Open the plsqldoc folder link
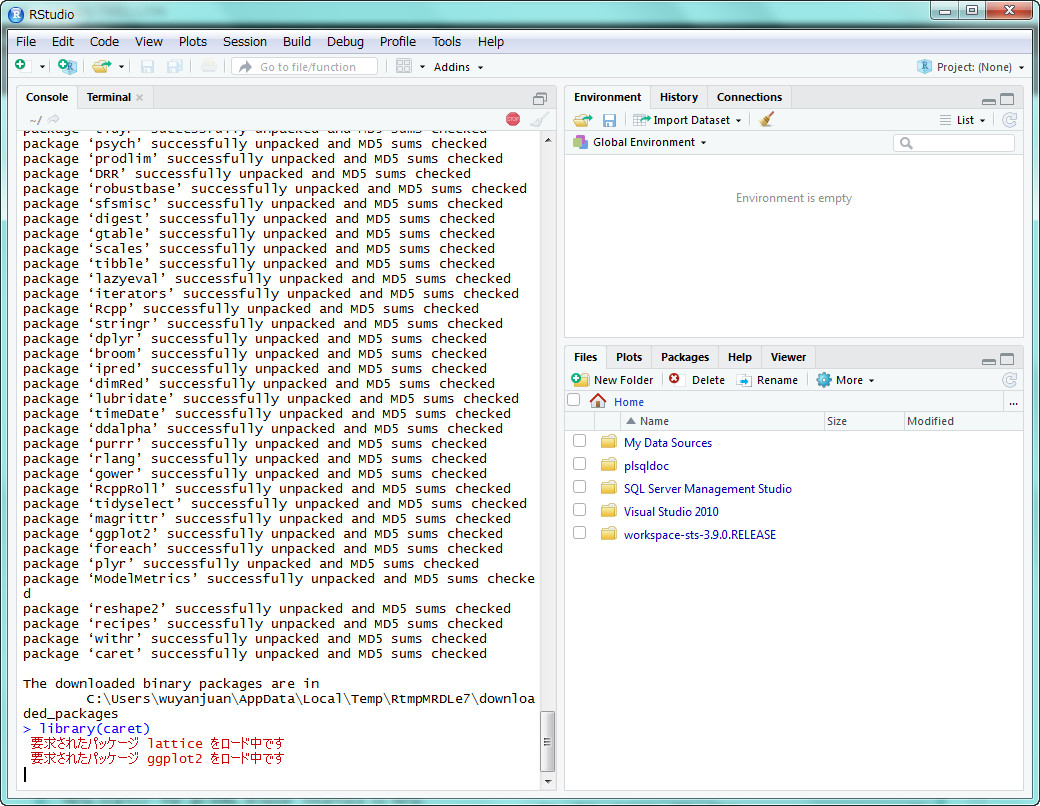 (x=646, y=466)
